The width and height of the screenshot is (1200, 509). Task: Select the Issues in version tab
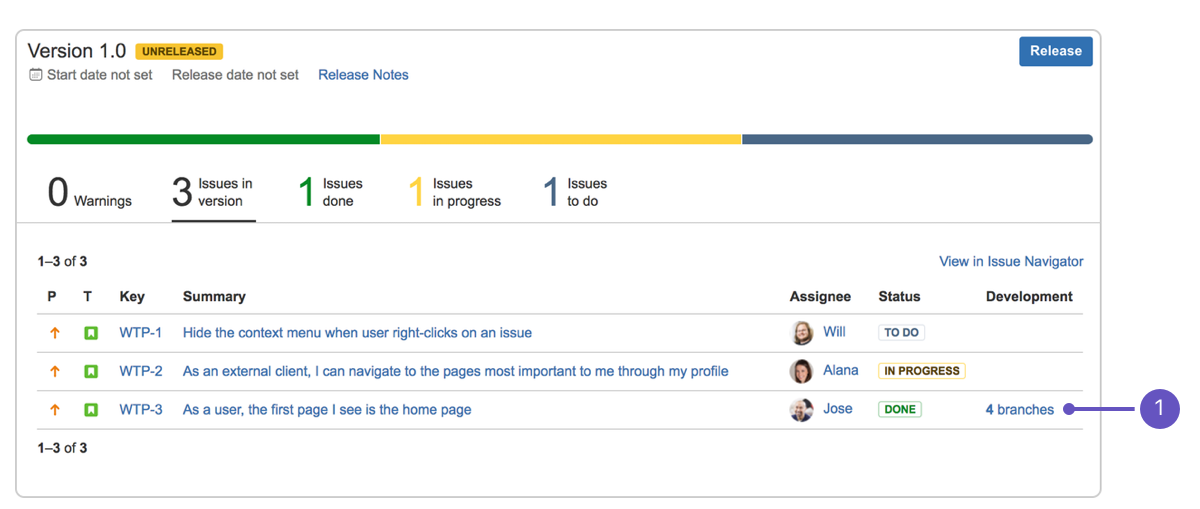(213, 192)
